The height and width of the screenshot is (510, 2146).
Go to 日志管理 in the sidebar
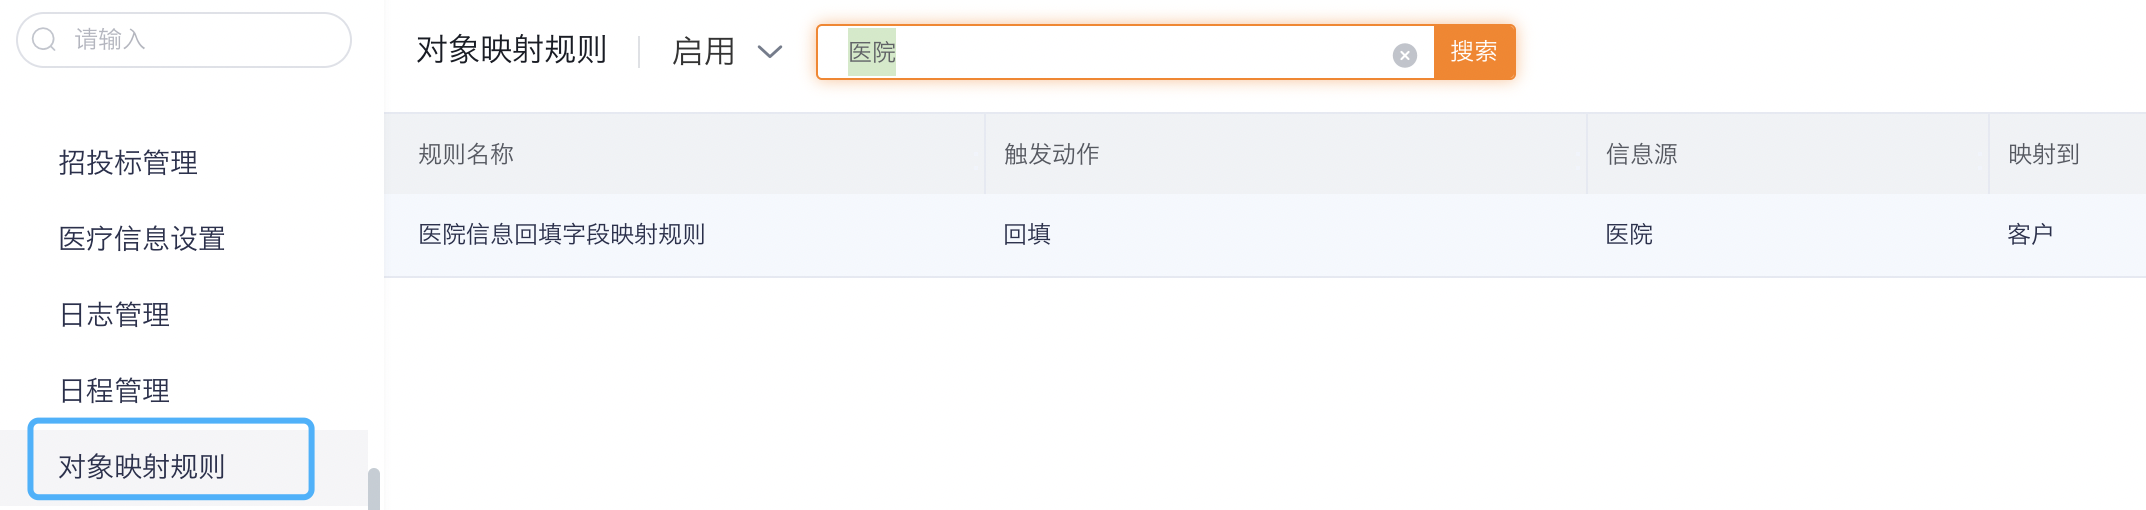pos(114,314)
